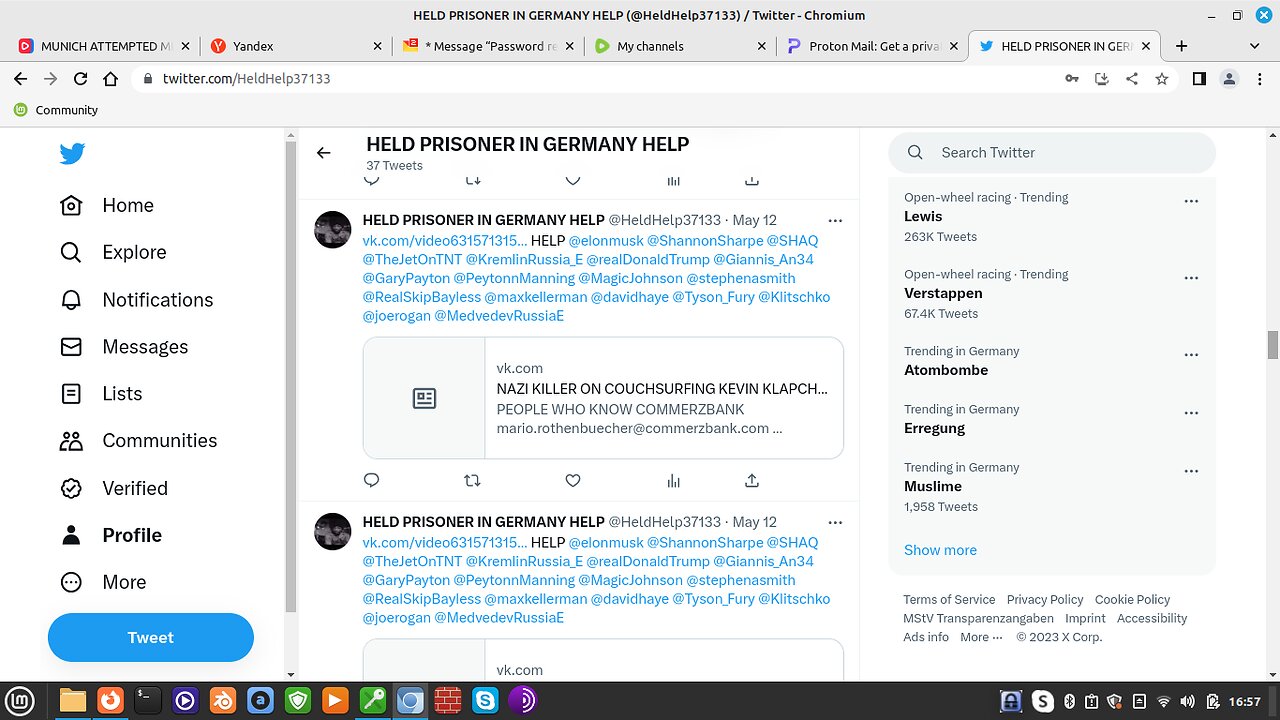Like the first May 12 tweet
Screen dimensions: 1280x720
573,480
